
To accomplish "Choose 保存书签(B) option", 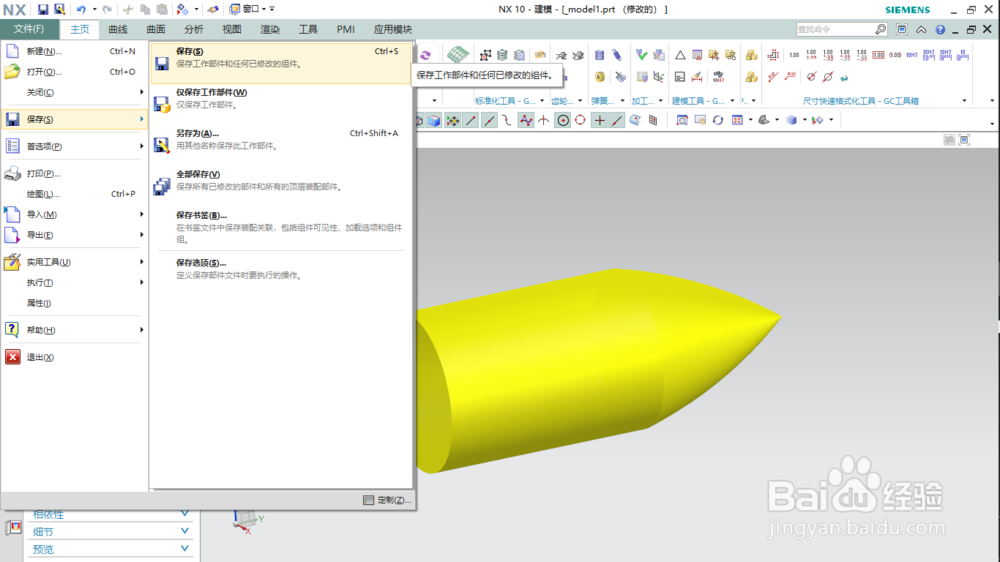I will (x=281, y=226).
